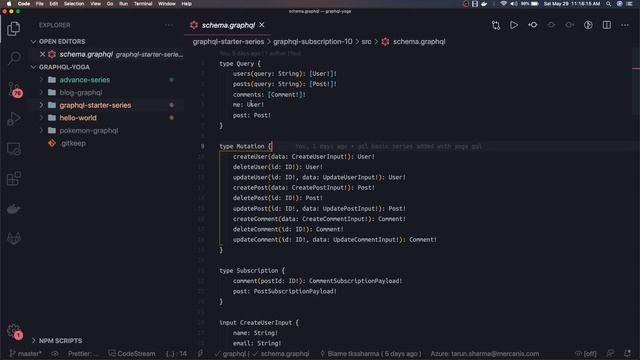Image resolution: width=640 pixels, height=360 pixels.
Task: Click the schema.graphql check status bar item
Action: click(x=281, y=353)
